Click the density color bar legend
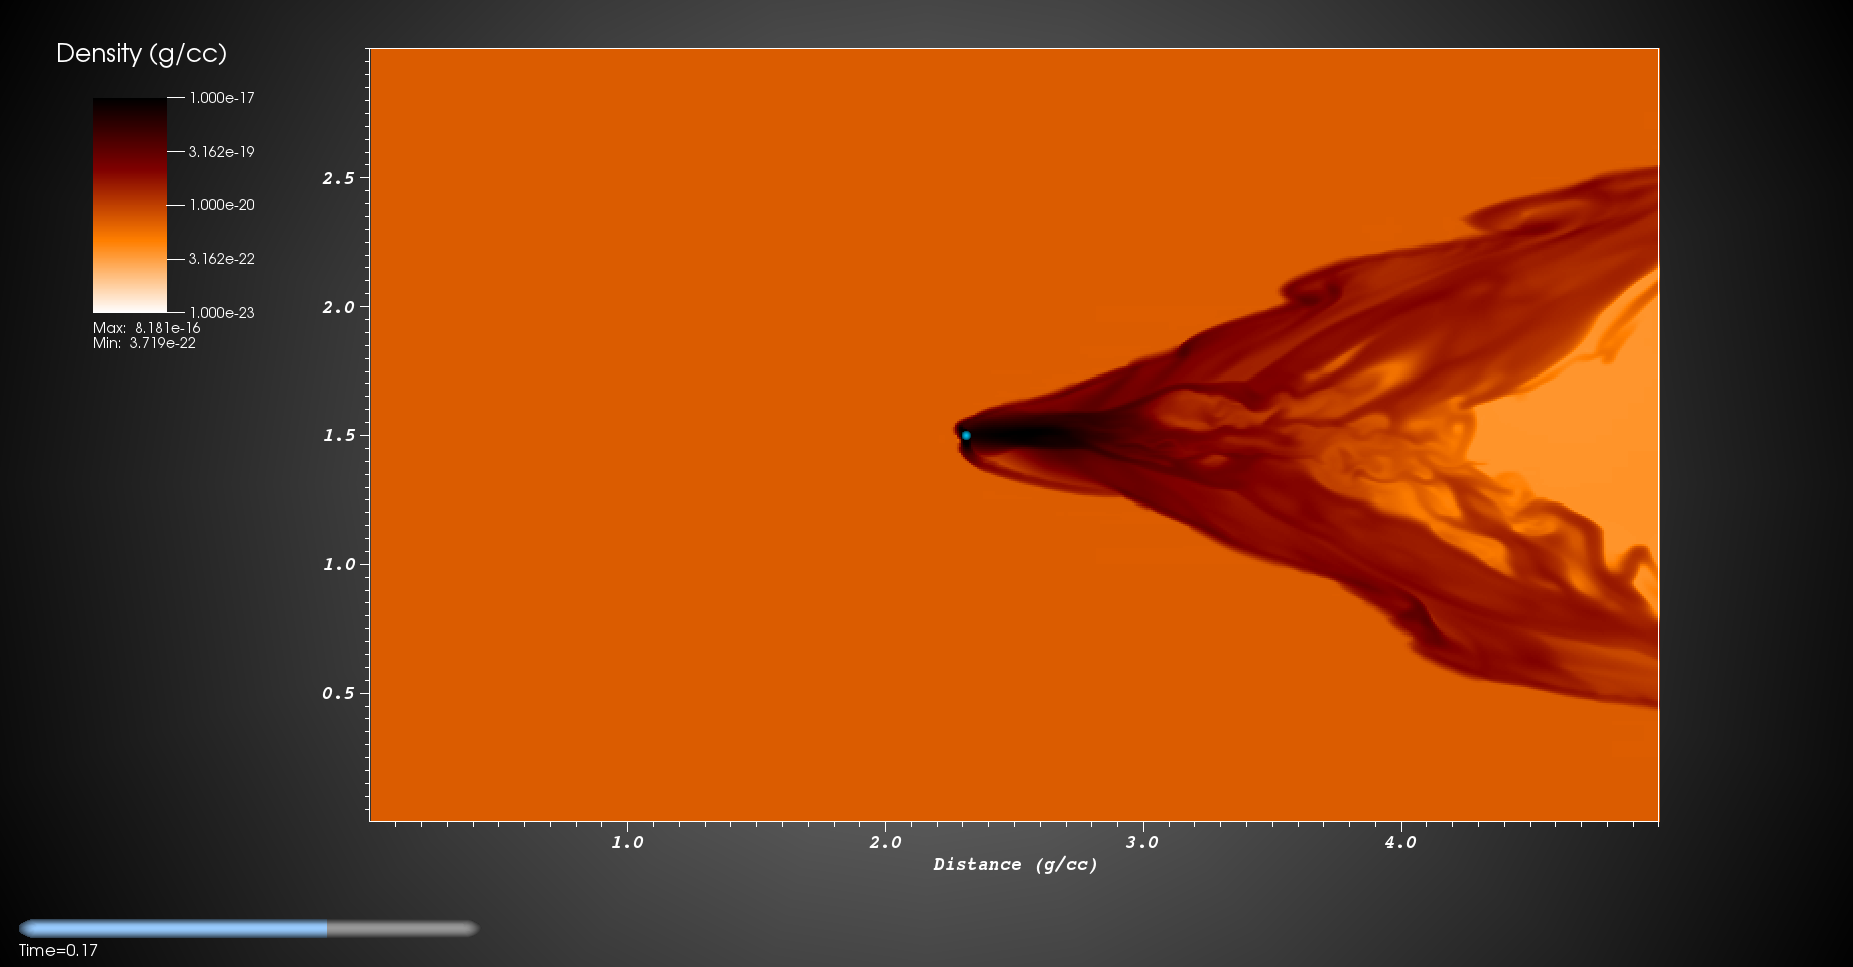This screenshot has height=967, width=1853. [x=130, y=205]
